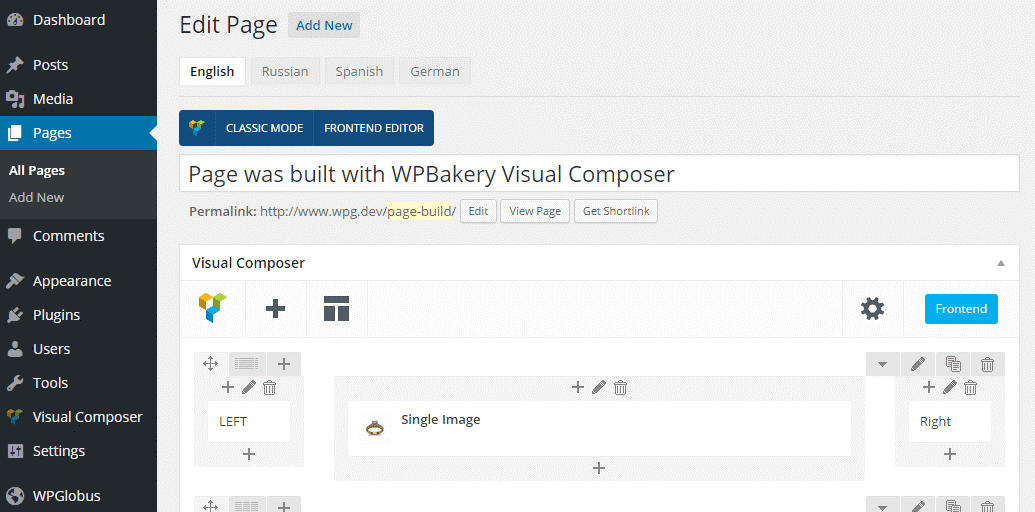Screen dimensions: 1035x512
Task: Delete left column with trash icon
Action: coord(269,387)
